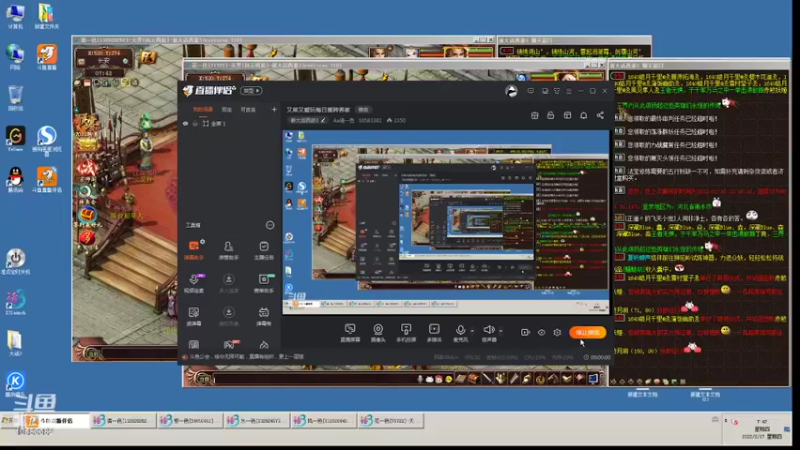This screenshot has width=800, height=450.
Task: Start recording with the video record icon
Action: tap(525, 333)
